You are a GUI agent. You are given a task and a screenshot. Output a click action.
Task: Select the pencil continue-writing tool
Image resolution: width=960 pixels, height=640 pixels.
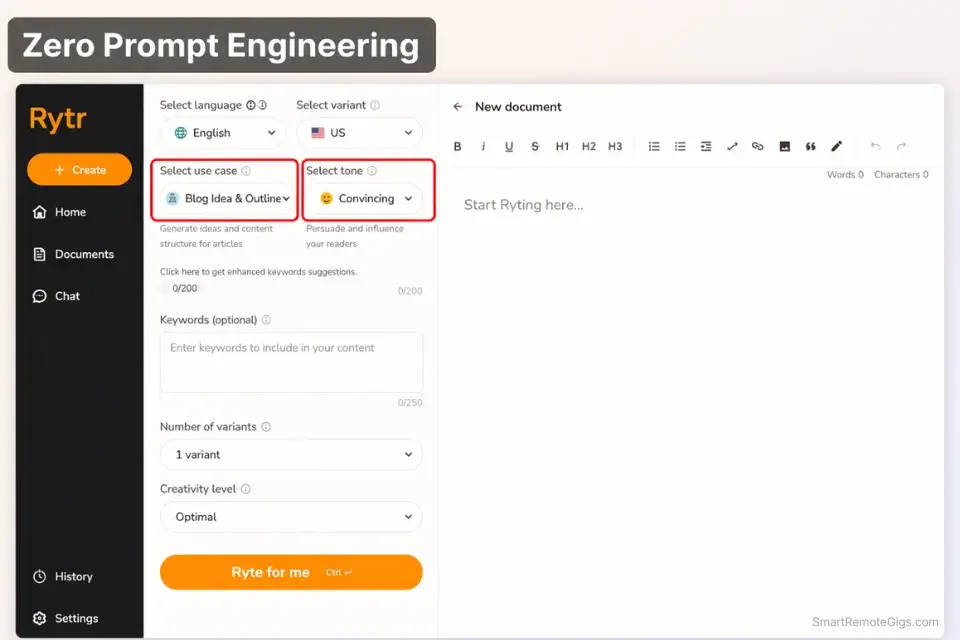(837, 146)
